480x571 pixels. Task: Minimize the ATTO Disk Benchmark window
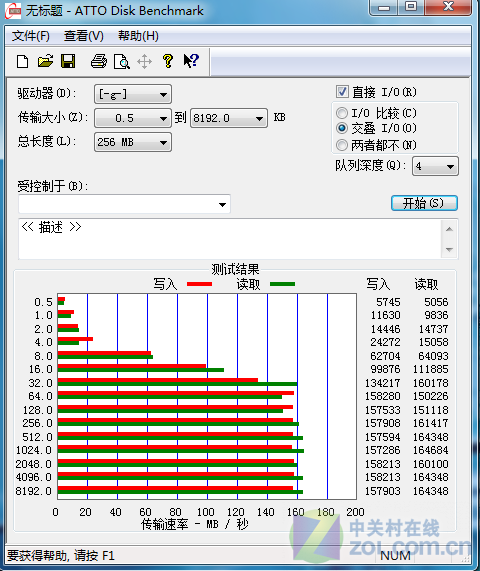pyautogui.click(x=384, y=7)
